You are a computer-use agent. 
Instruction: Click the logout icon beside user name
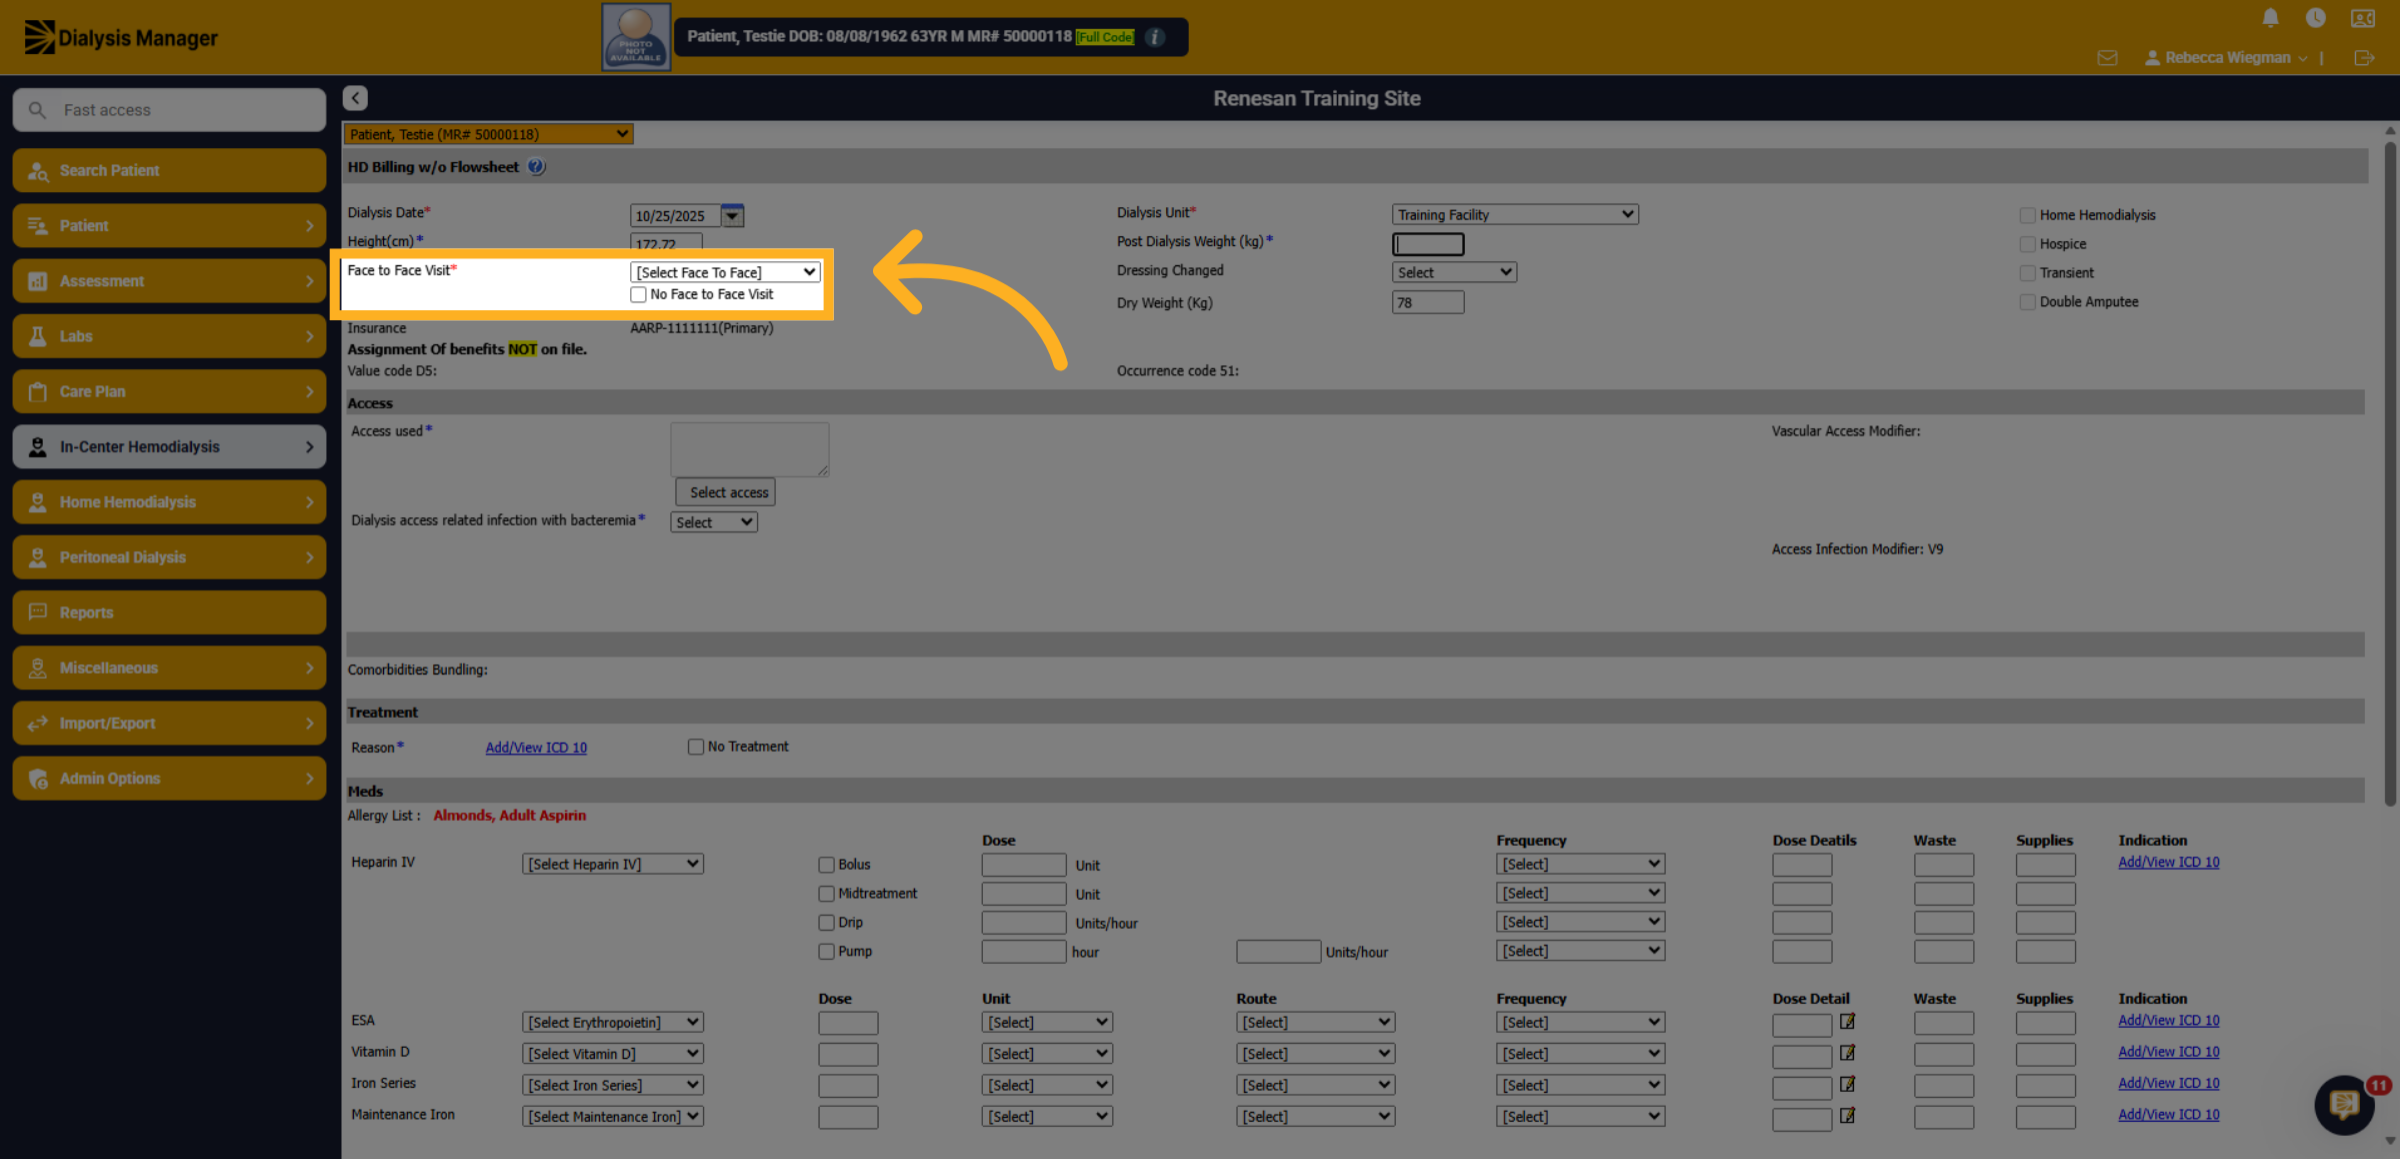click(x=2364, y=58)
